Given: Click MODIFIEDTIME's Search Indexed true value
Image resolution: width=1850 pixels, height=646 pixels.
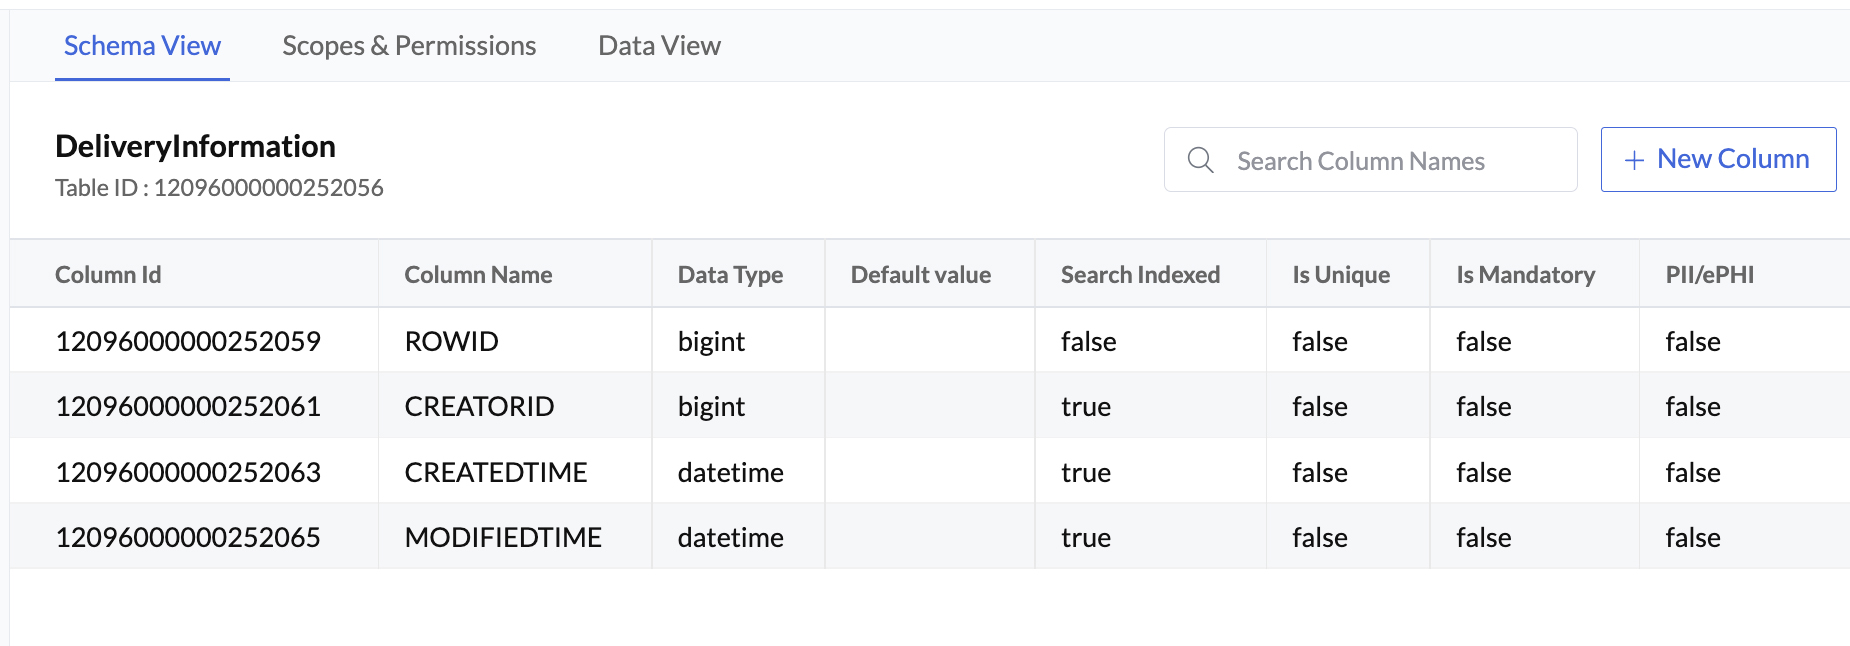Looking at the screenshot, I should [1086, 538].
